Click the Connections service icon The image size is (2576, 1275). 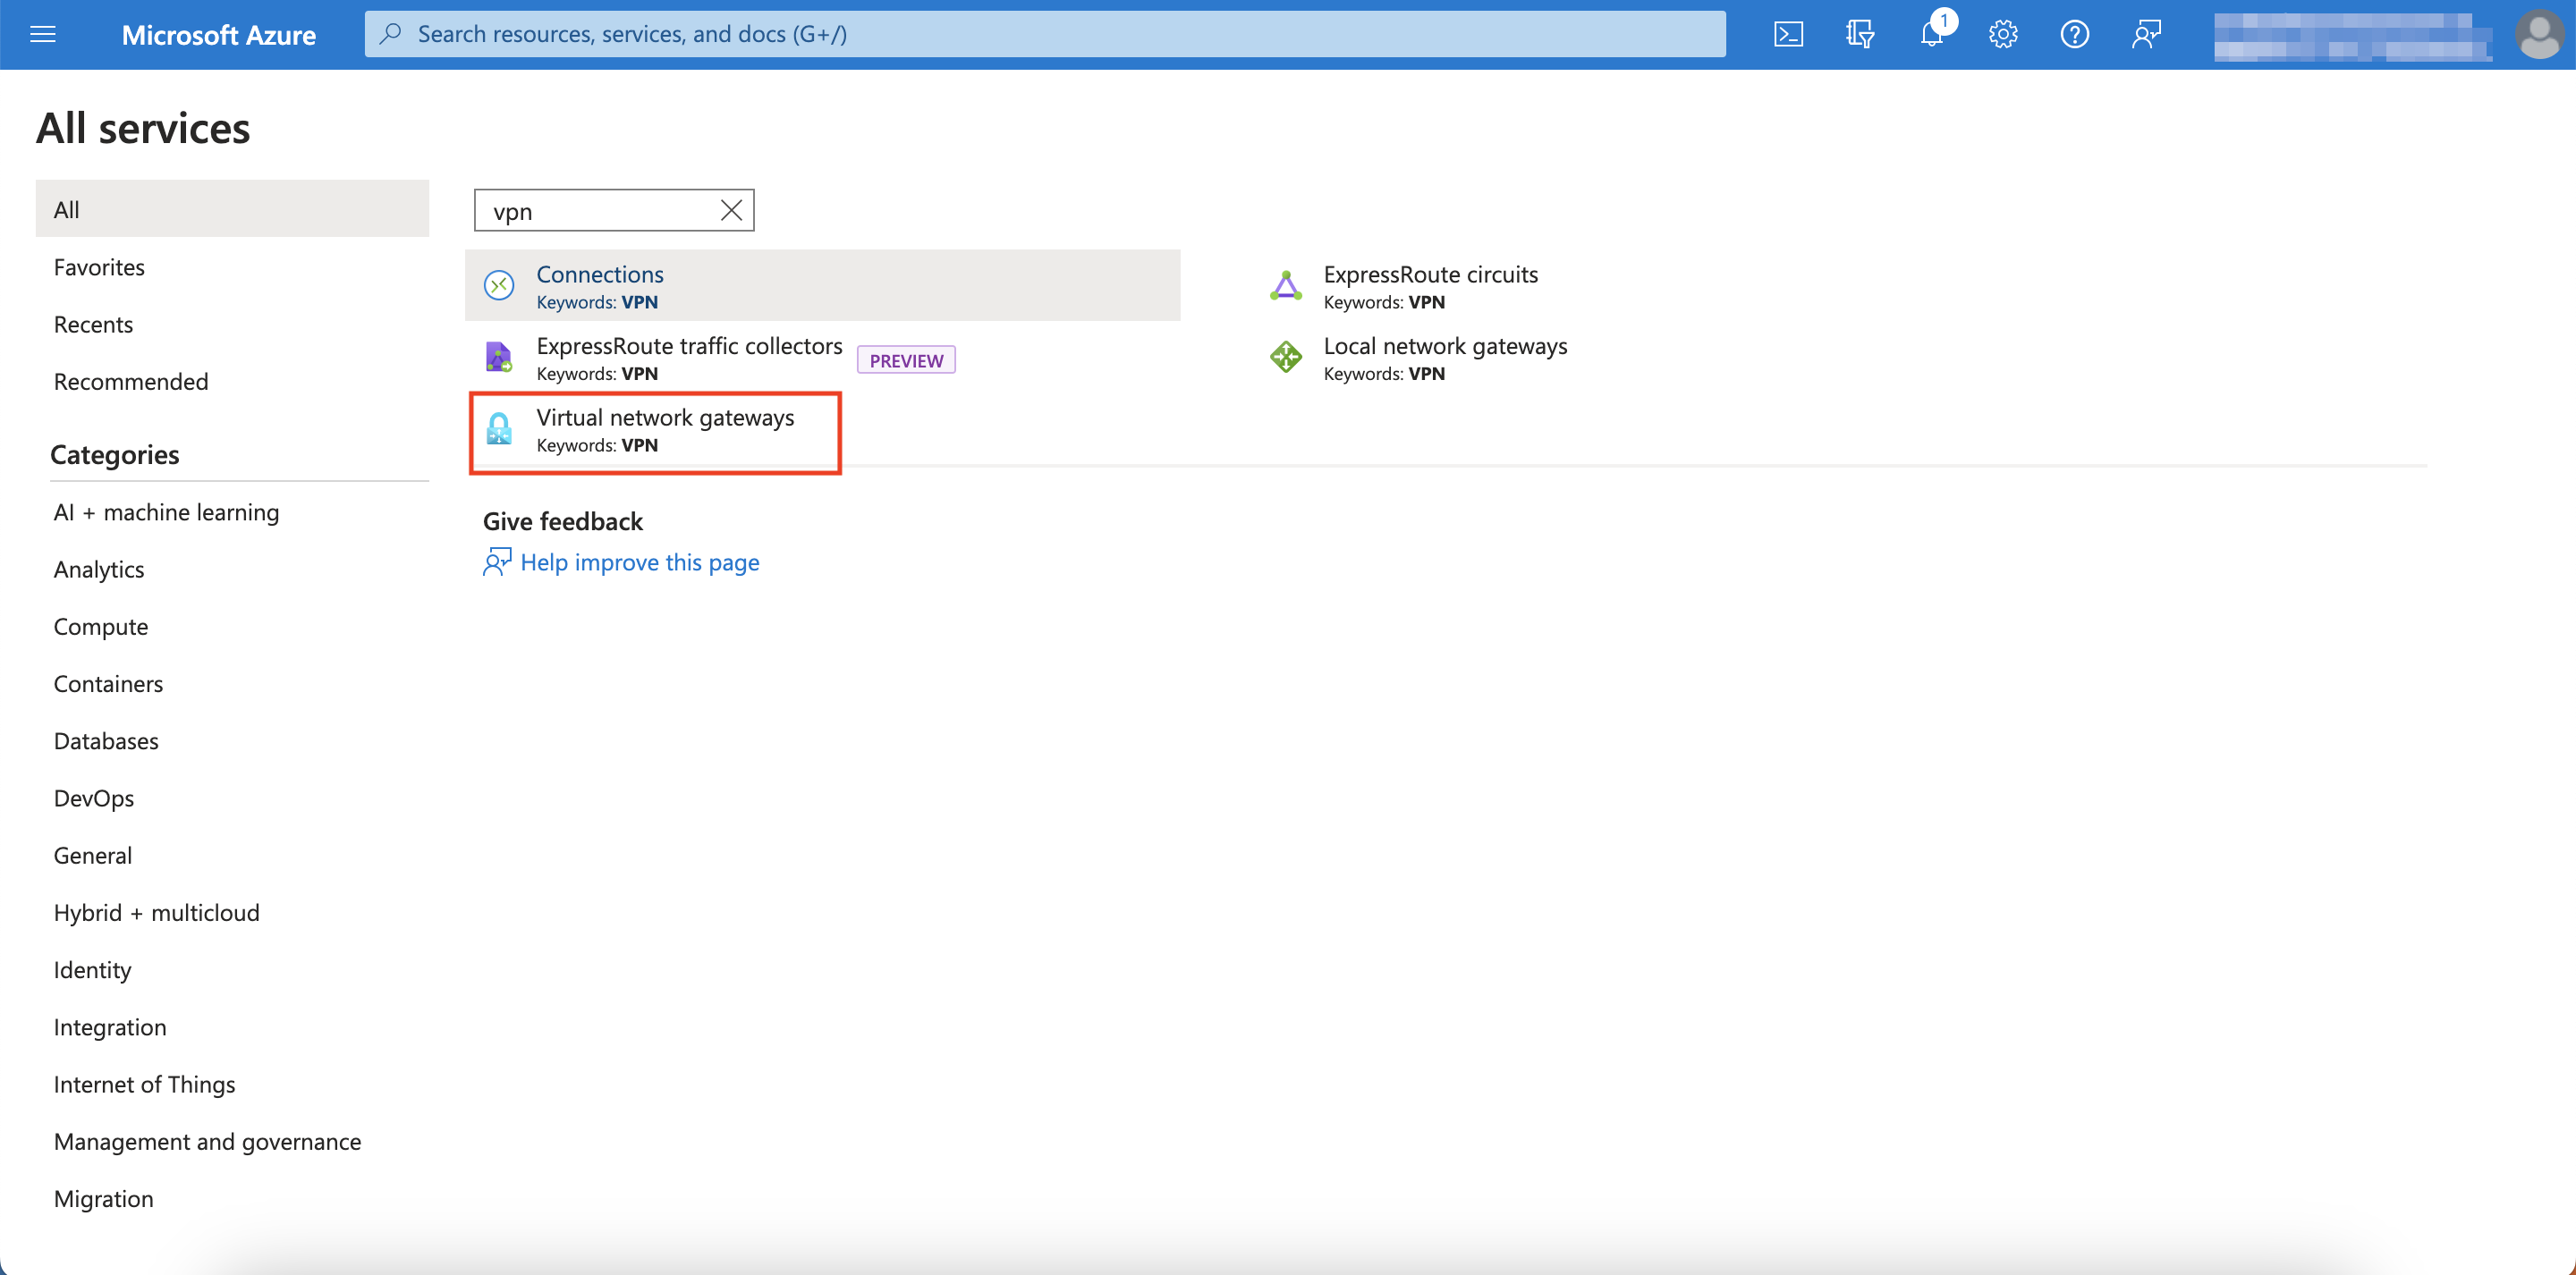point(498,284)
